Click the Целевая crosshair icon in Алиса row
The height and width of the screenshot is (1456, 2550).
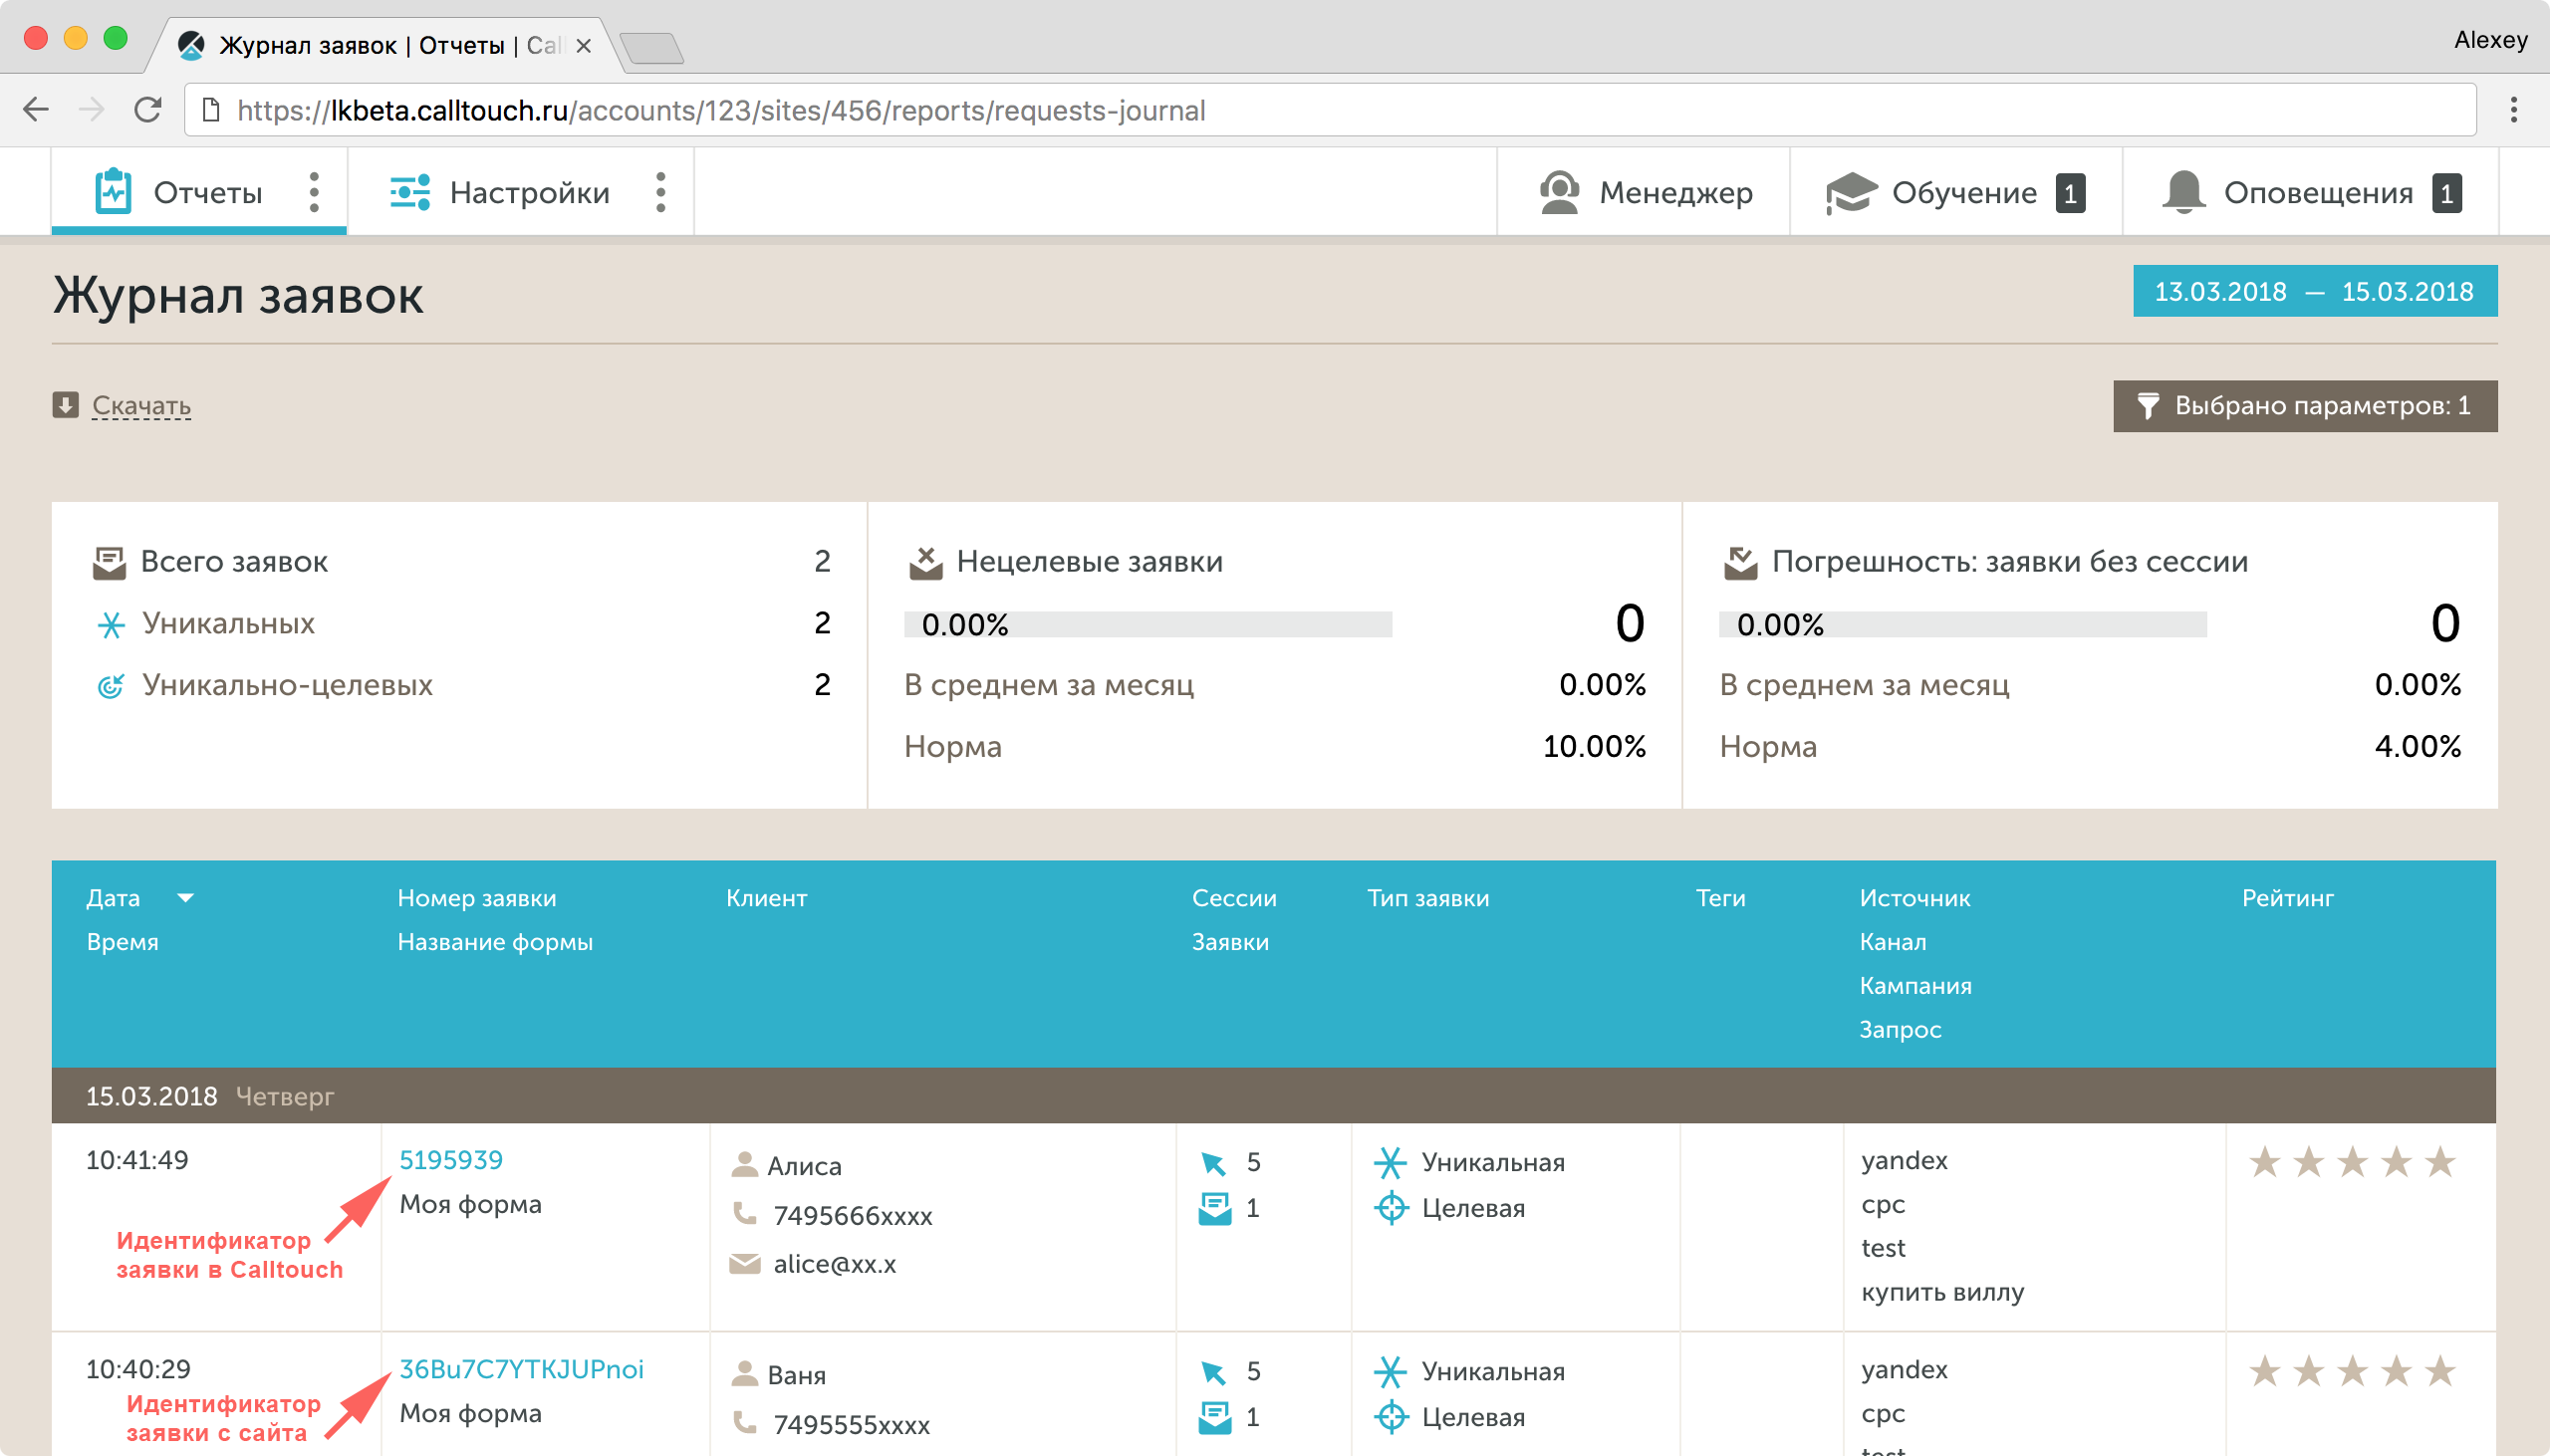coord(1390,1208)
